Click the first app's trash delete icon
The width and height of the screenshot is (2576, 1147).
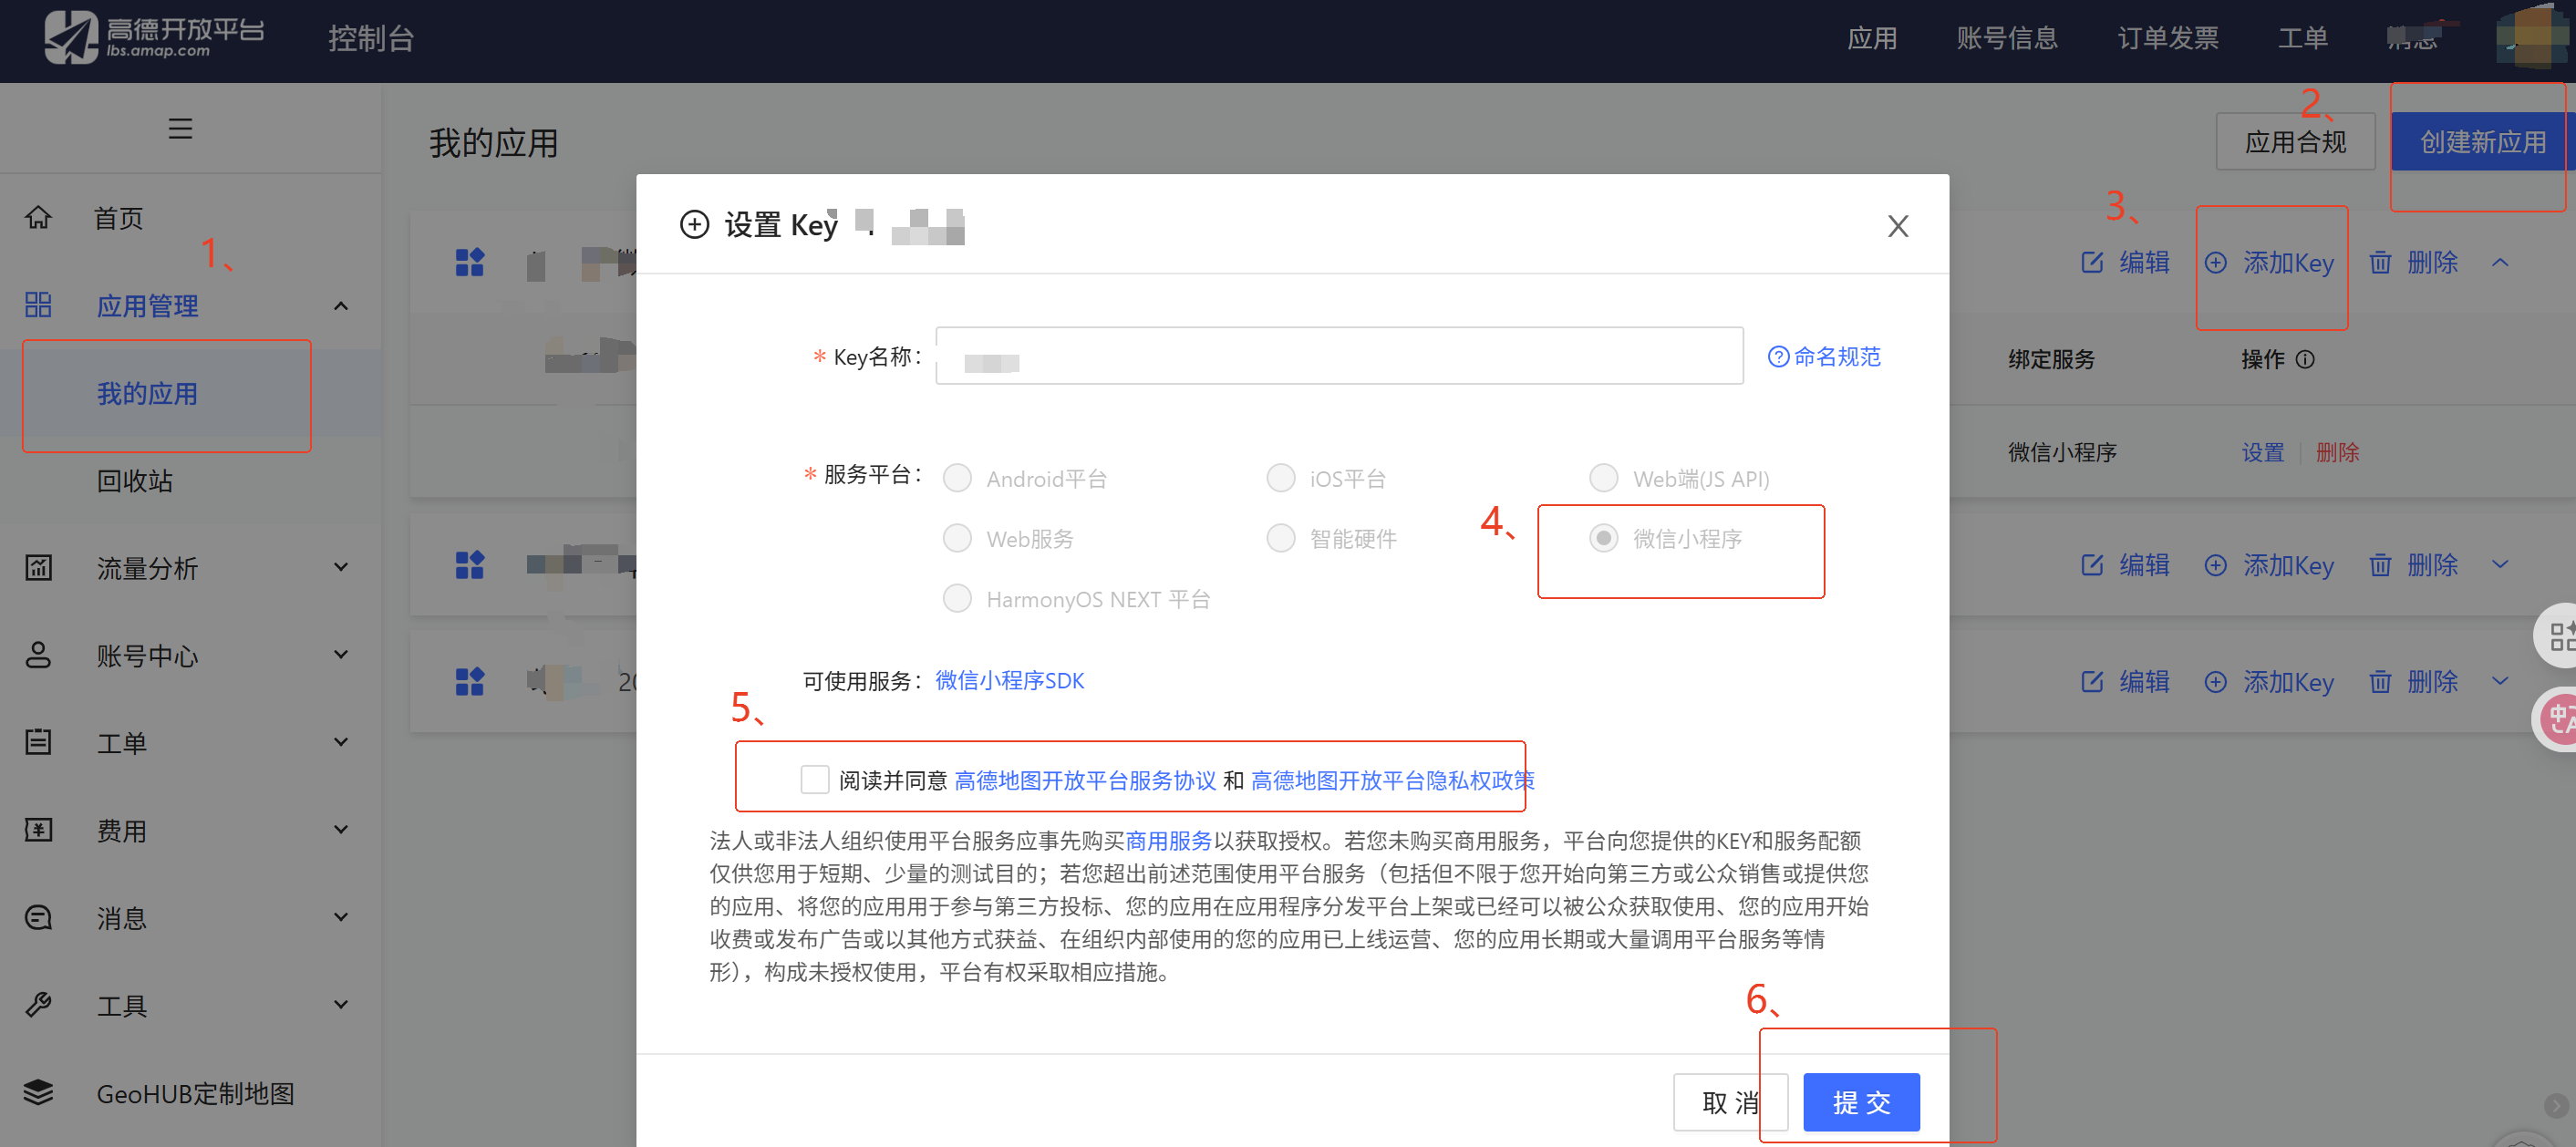[2380, 262]
